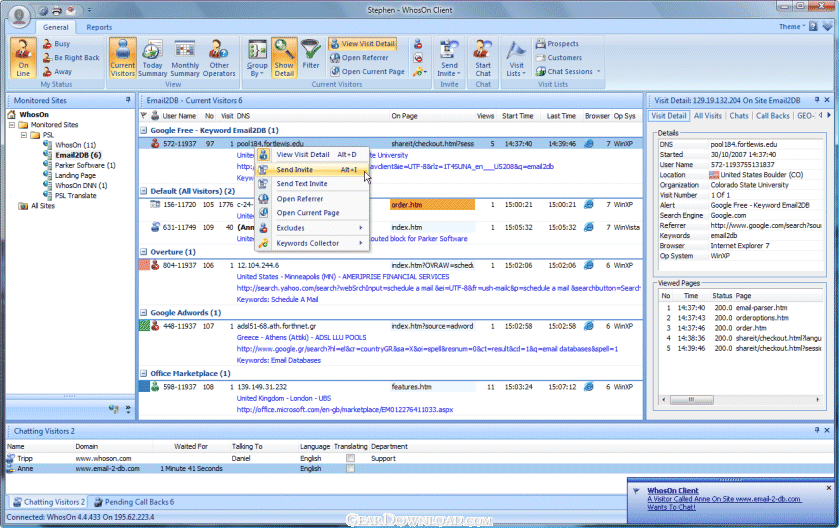Choose Open Referrer in context menu
The width and height of the screenshot is (839, 528).
coord(312,198)
